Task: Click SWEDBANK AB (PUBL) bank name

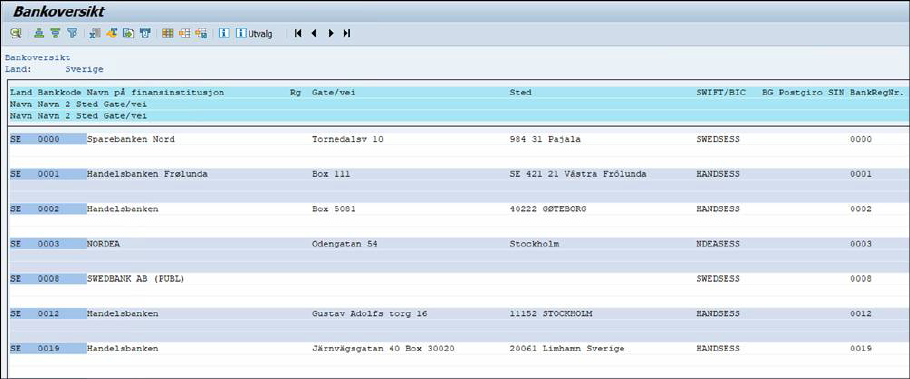Action: click(135, 279)
